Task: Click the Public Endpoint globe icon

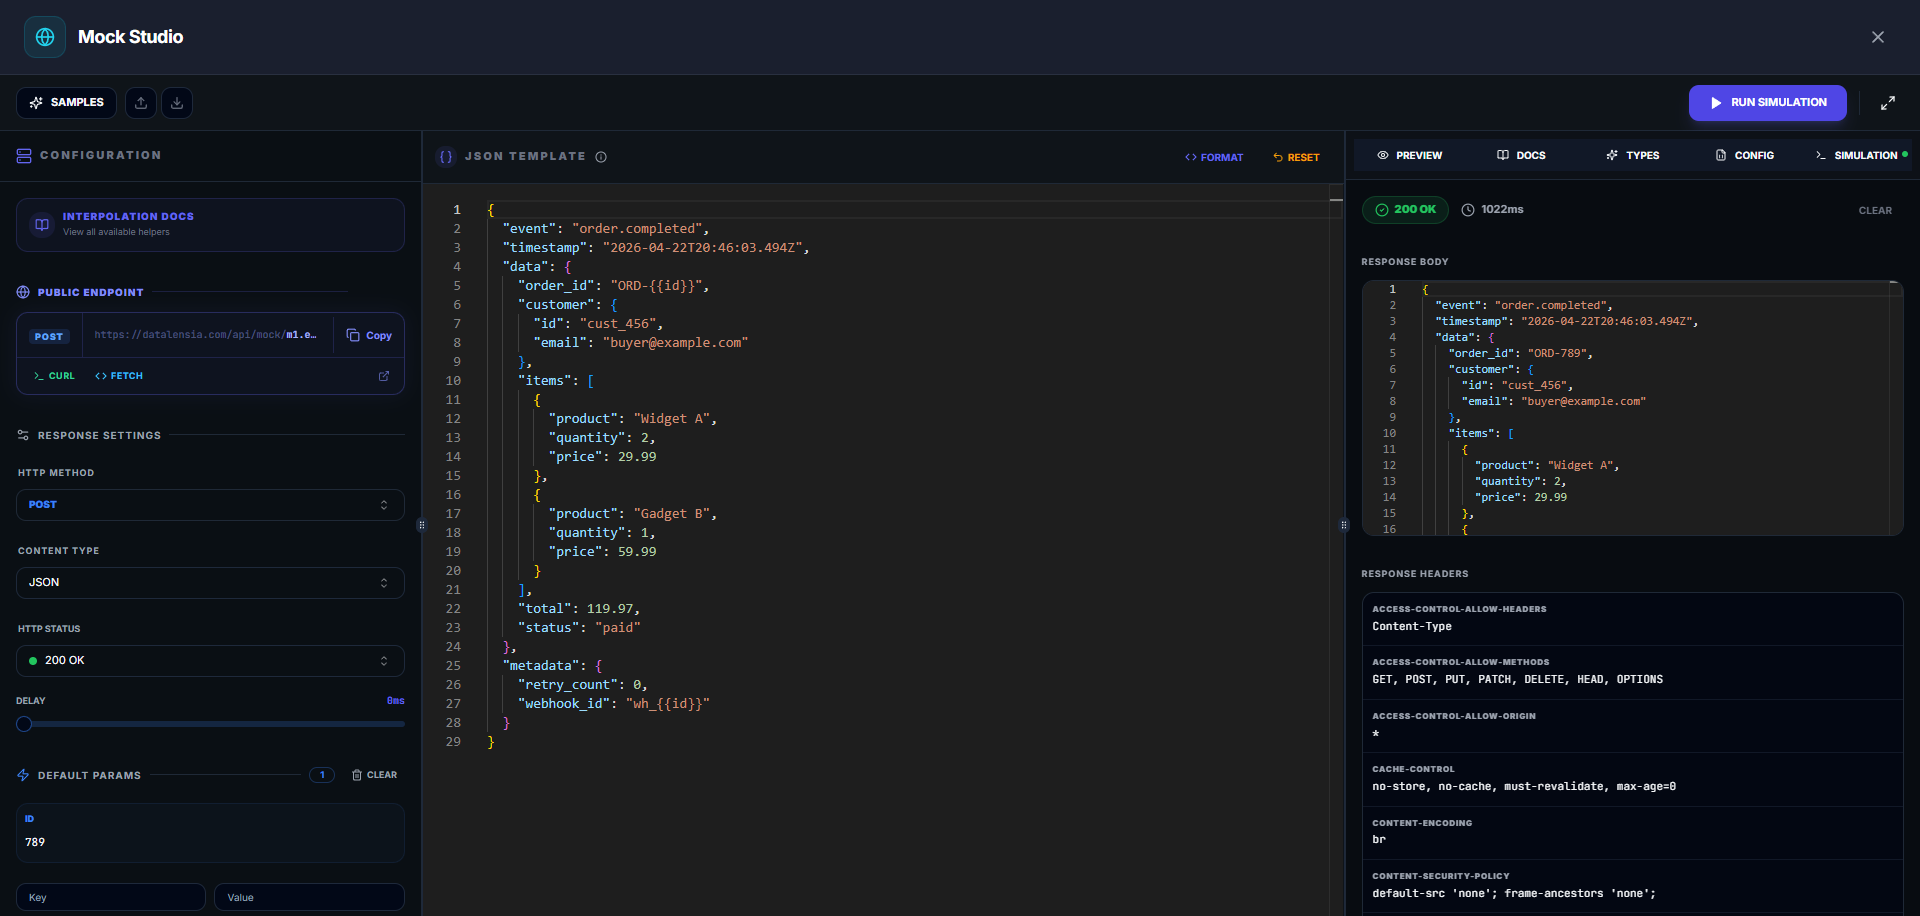Action: [23, 293]
